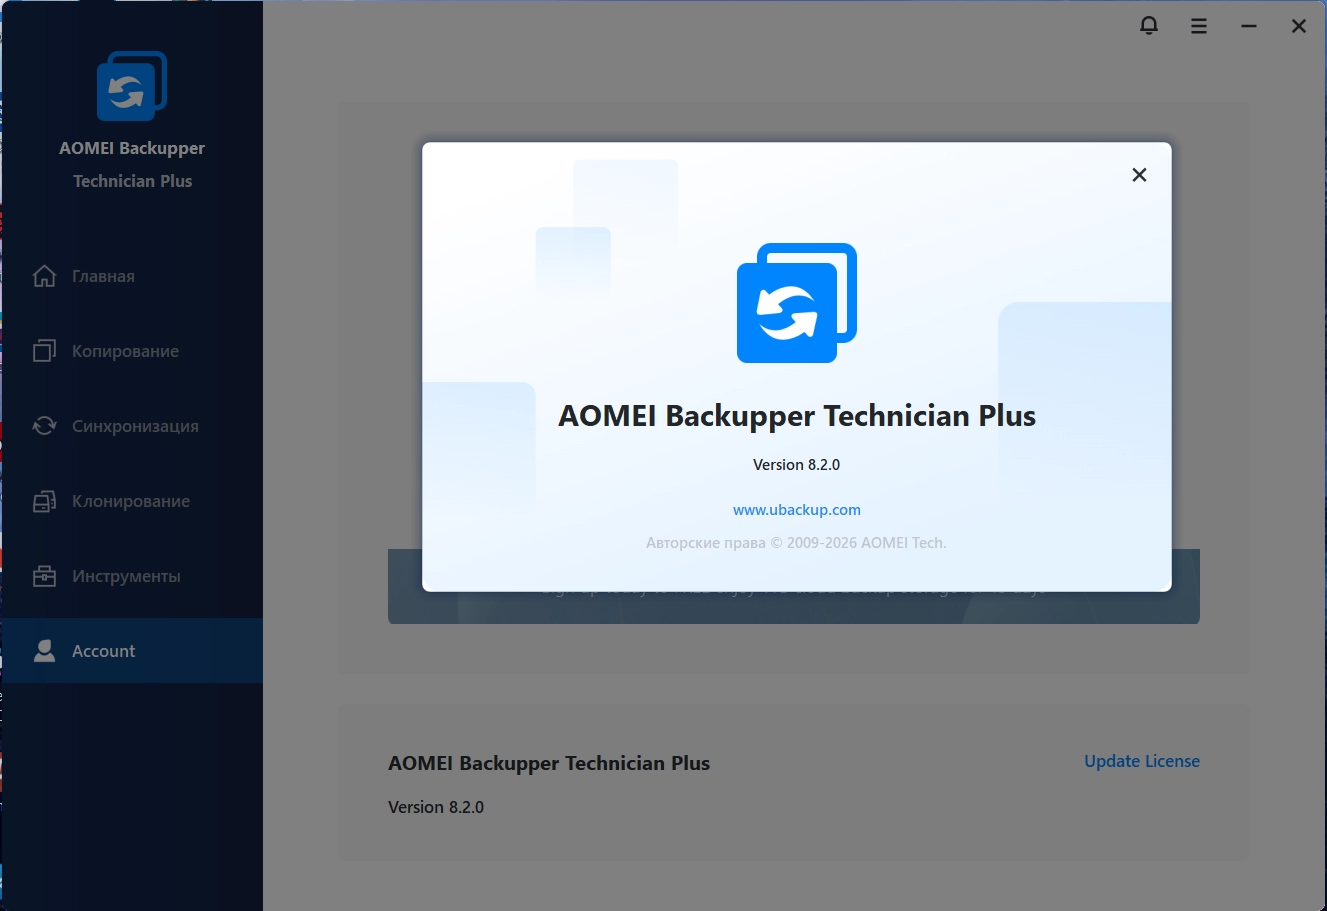Open the www.ubackup.com link

coord(797,510)
